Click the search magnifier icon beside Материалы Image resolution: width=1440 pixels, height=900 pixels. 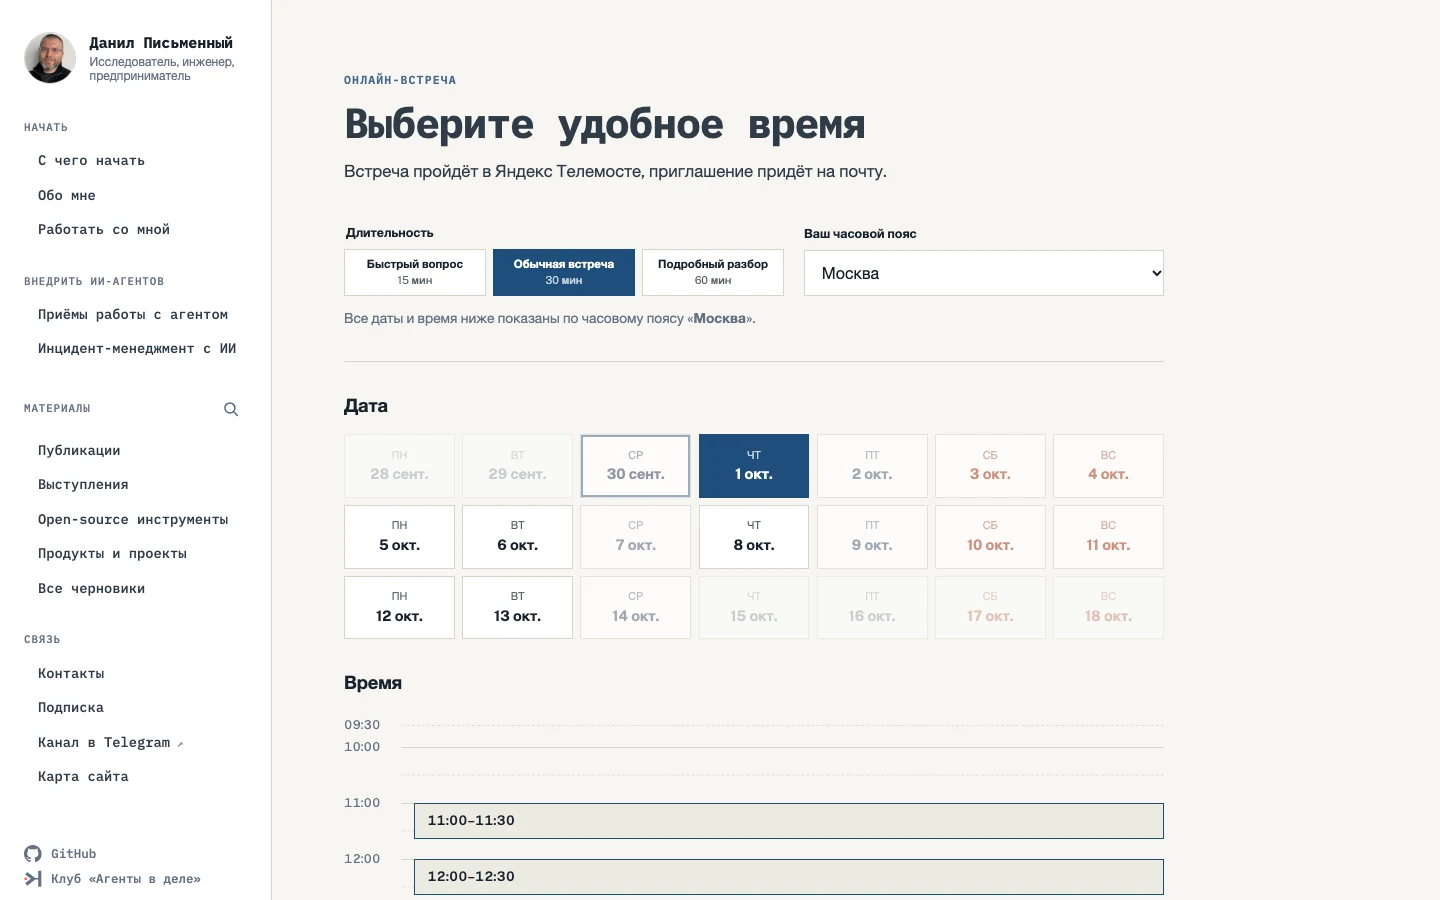point(231,409)
